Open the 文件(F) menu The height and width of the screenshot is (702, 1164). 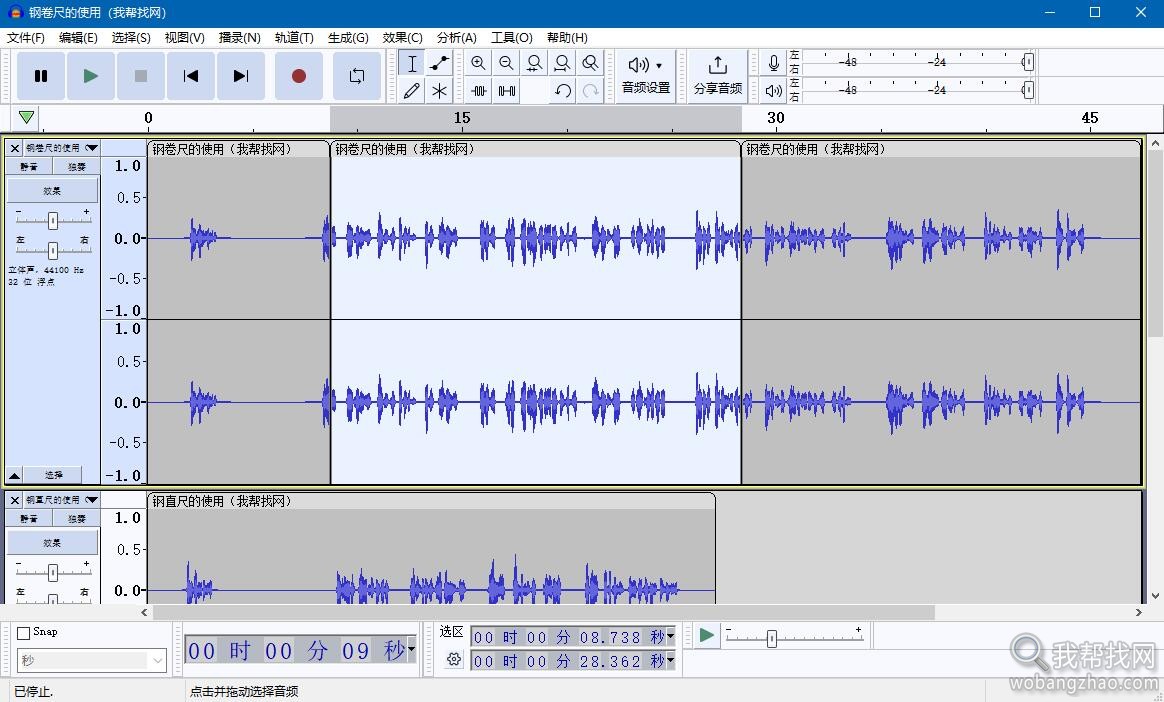pyautogui.click(x=26, y=37)
